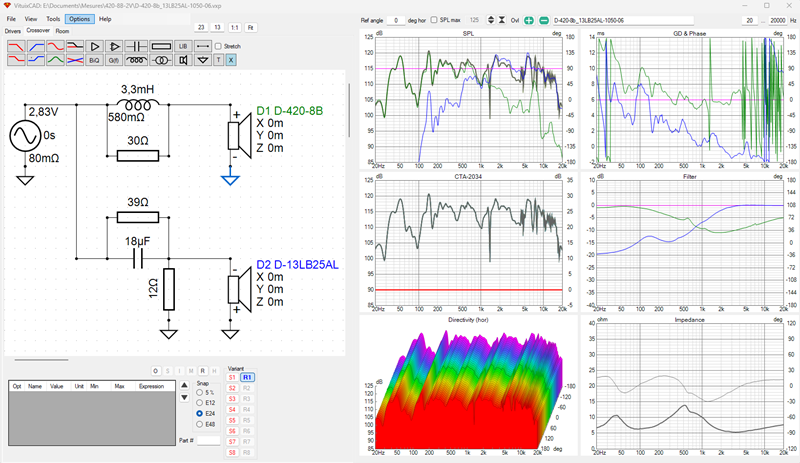Switch to the Drivers tab

click(x=13, y=31)
